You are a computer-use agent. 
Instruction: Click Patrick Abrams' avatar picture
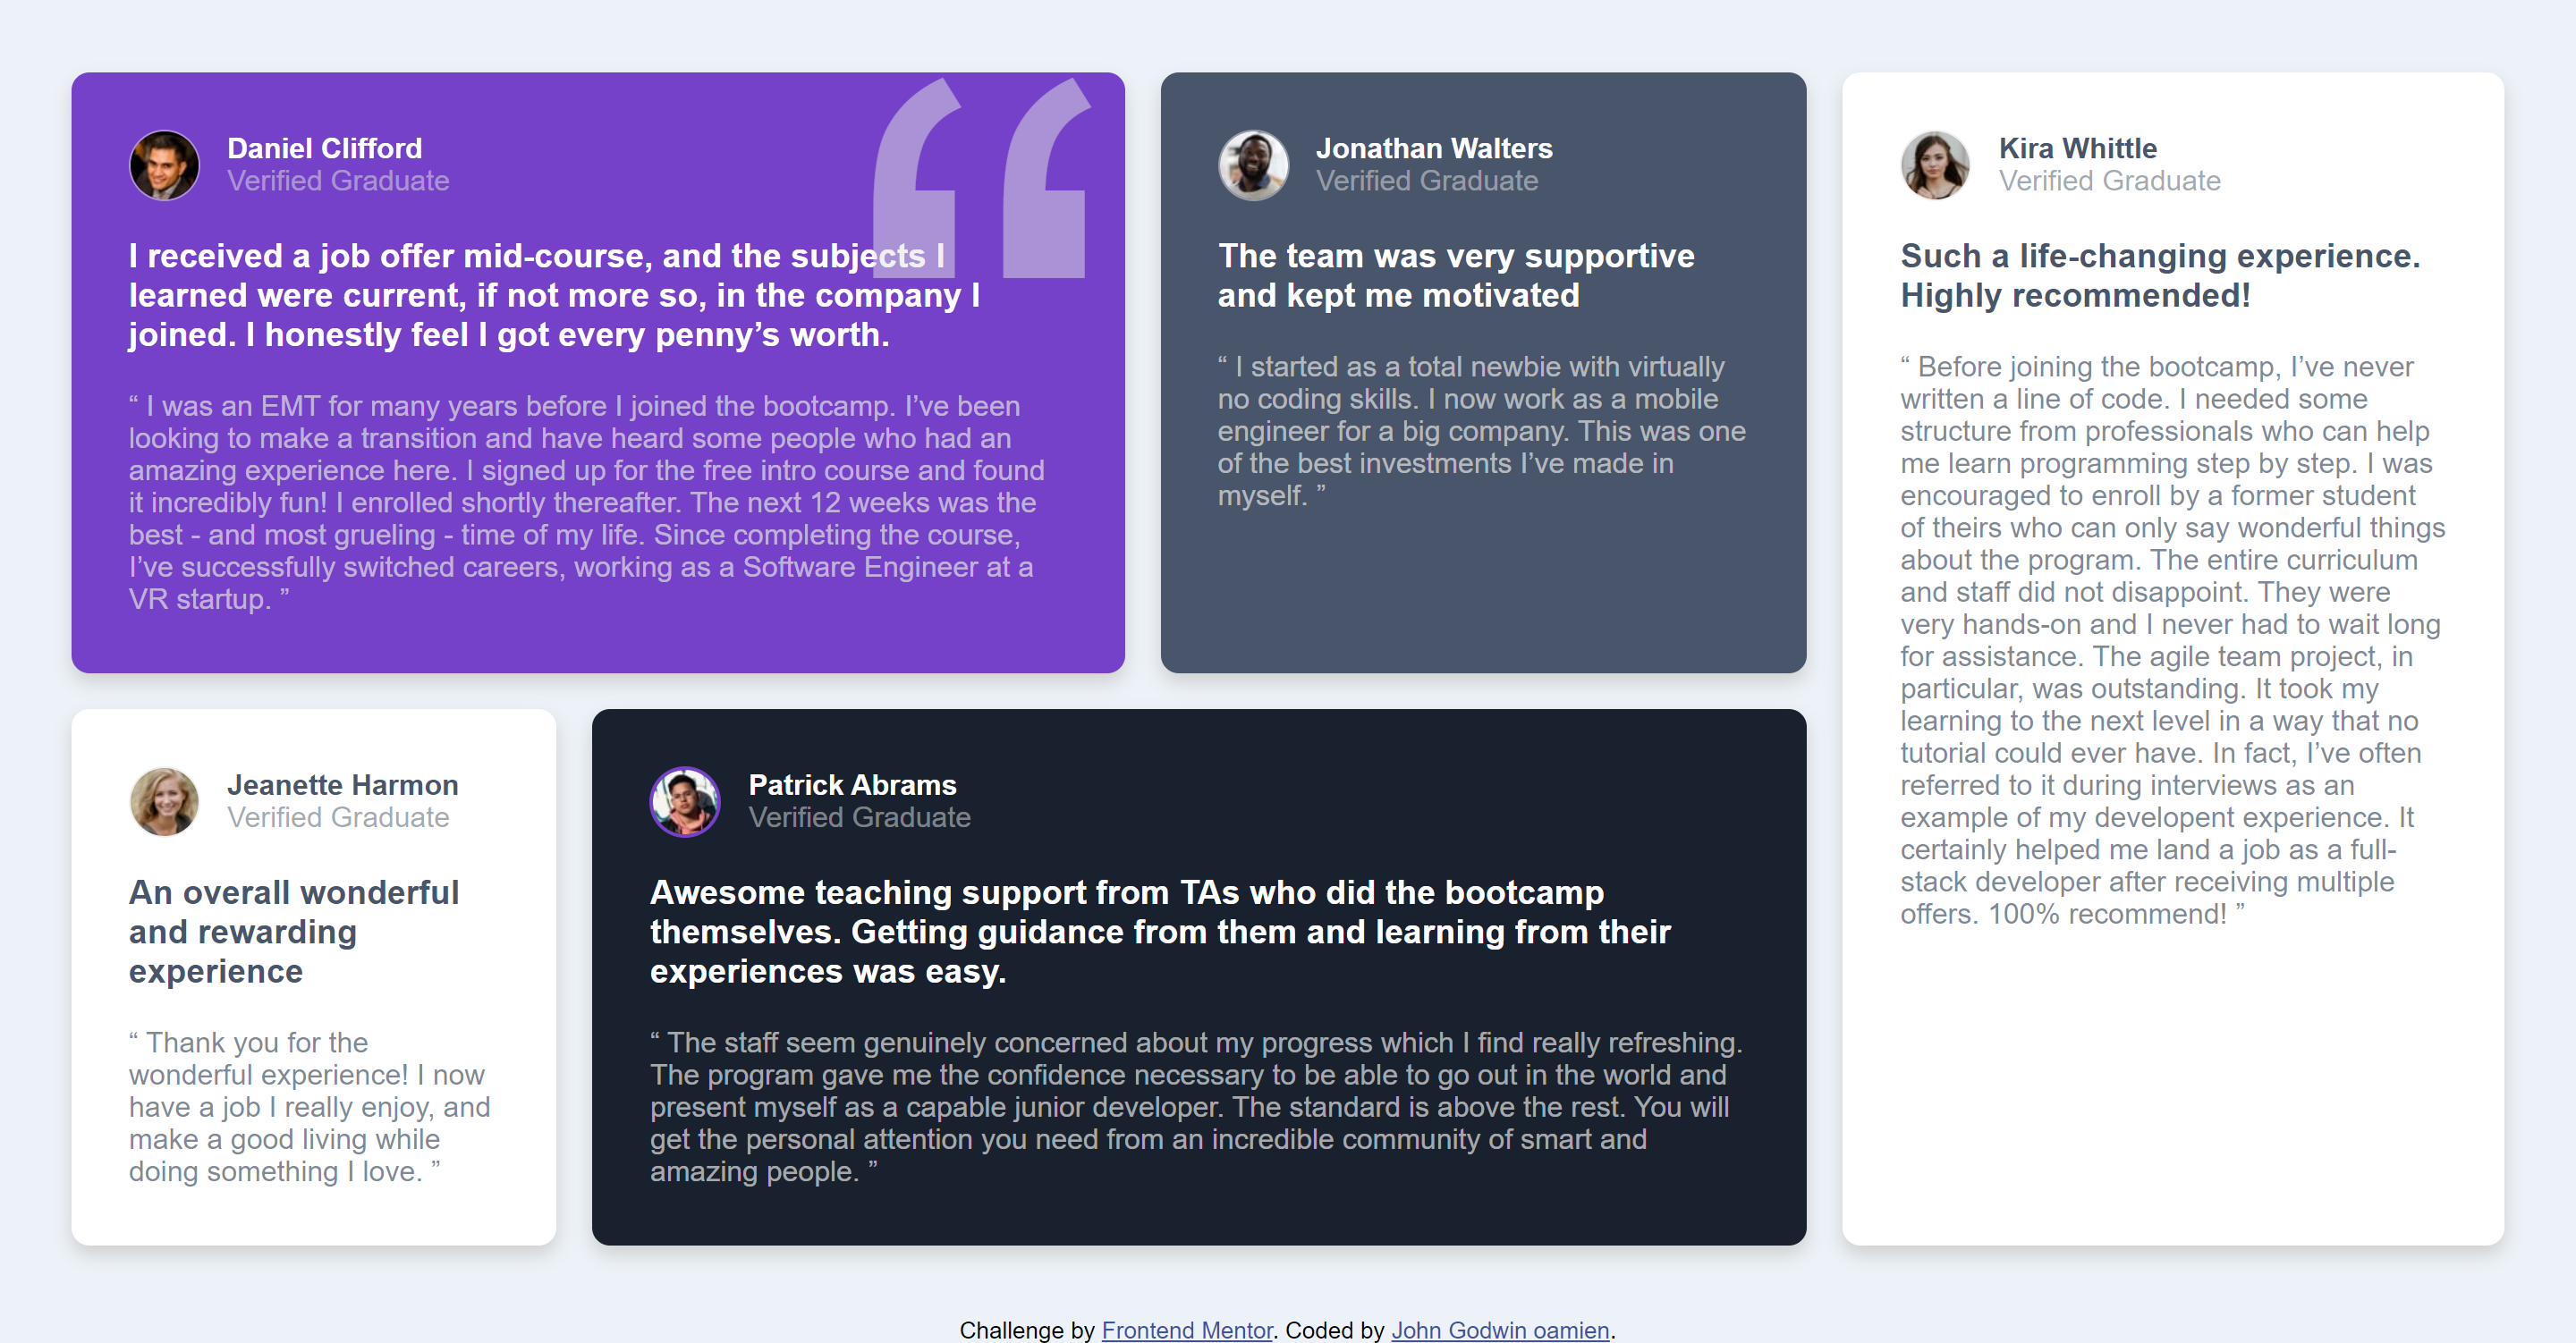click(x=685, y=801)
